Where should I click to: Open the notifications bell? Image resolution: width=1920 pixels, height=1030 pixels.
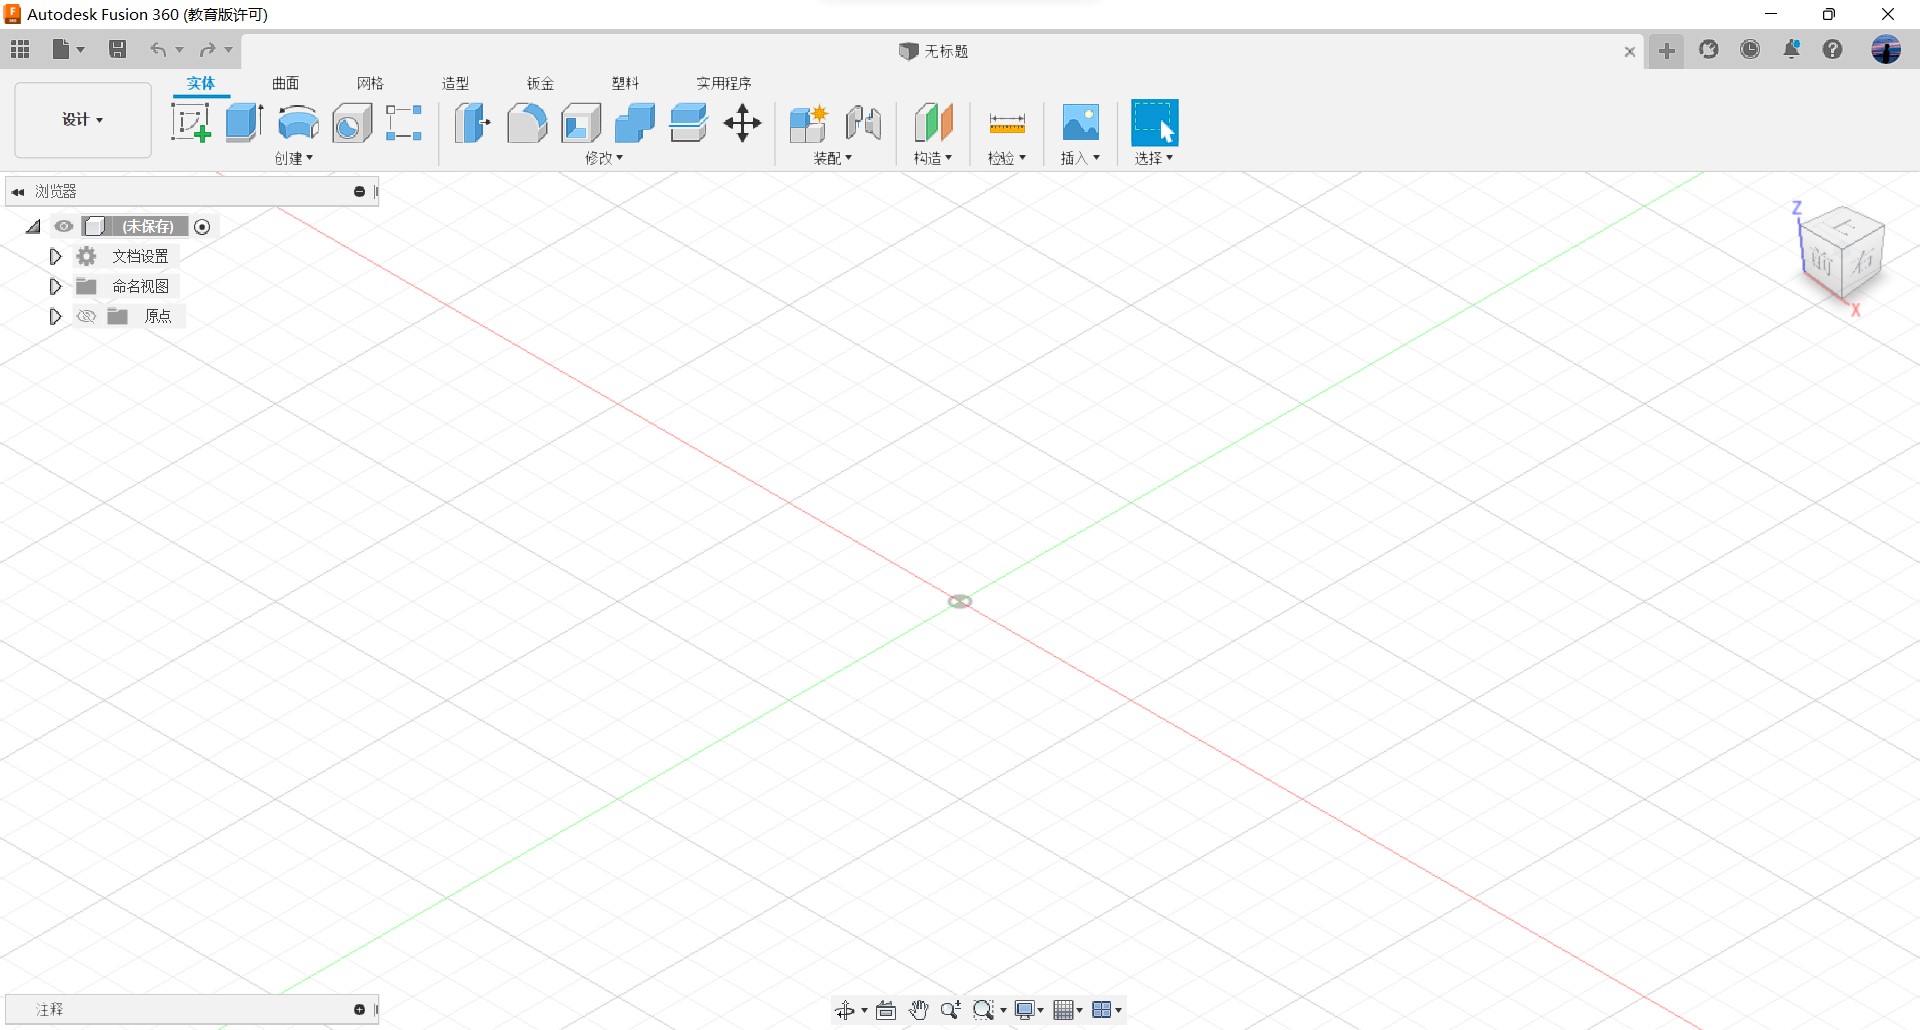coord(1791,49)
